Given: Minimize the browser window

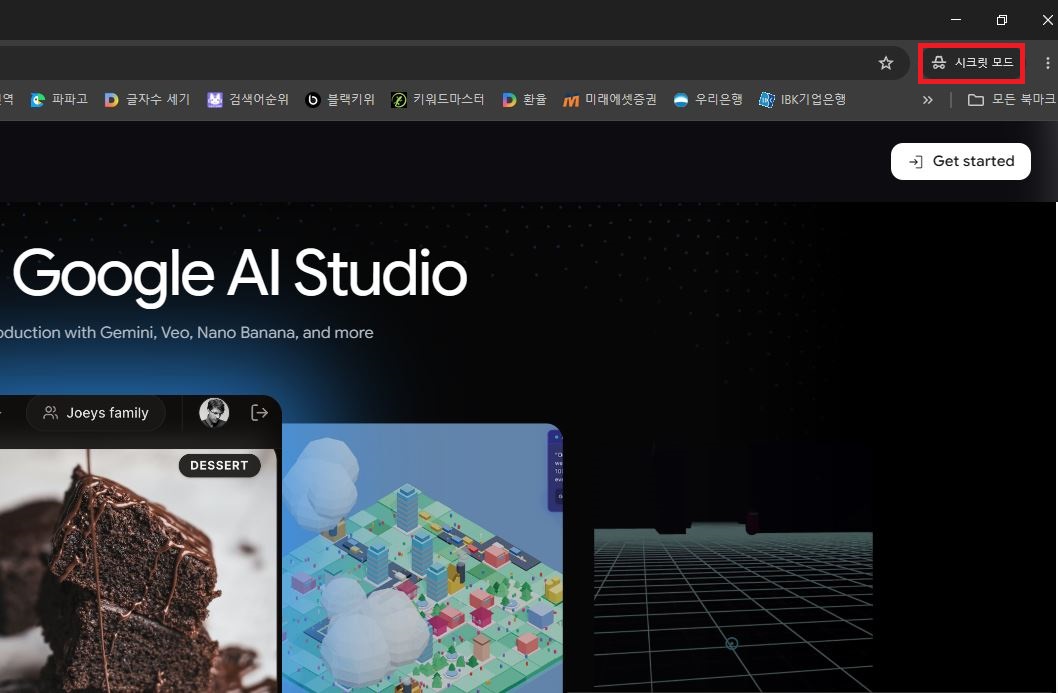Looking at the screenshot, I should 956,20.
